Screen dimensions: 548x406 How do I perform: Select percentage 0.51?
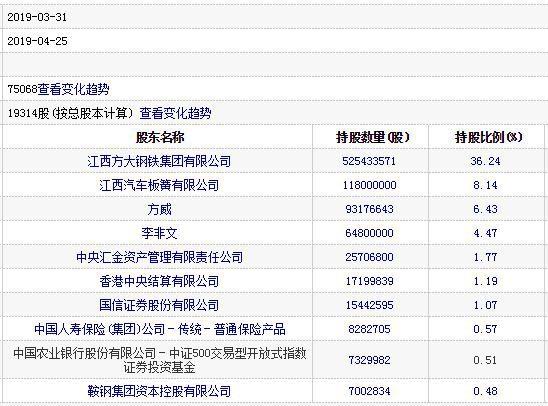click(x=485, y=360)
